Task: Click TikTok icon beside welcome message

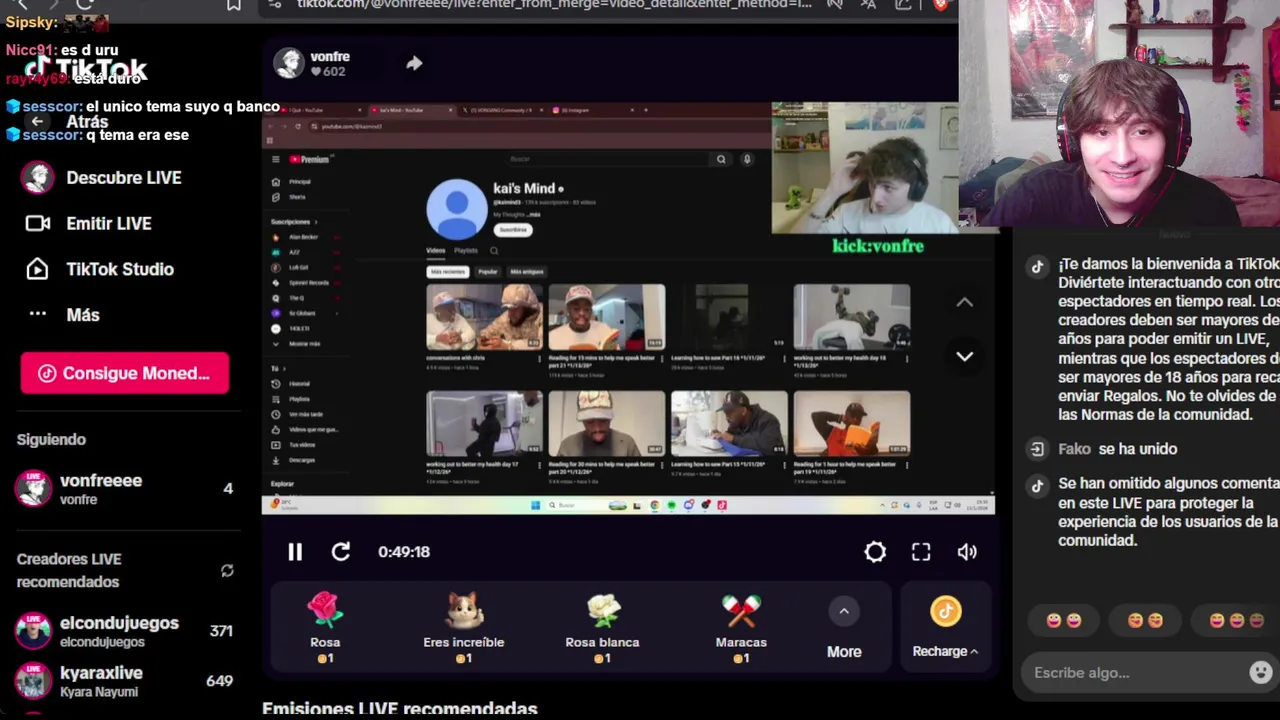Action: pyautogui.click(x=1037, y=267)
